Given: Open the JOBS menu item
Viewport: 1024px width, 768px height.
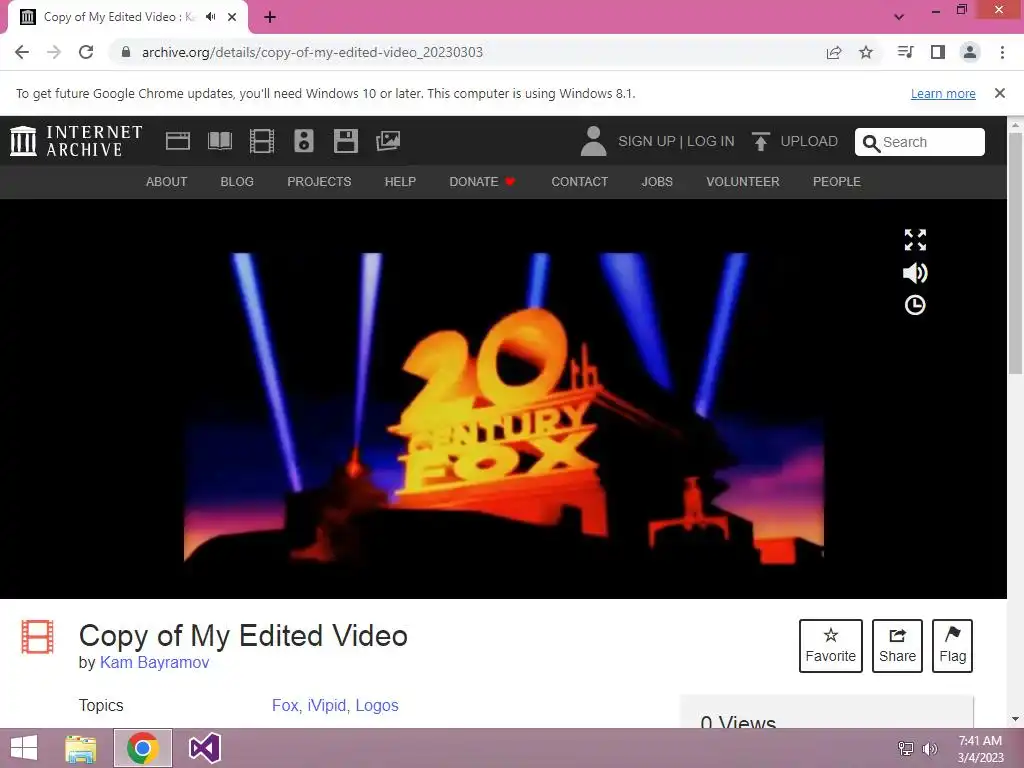Looking at the screenshot, I should point(657,182).
